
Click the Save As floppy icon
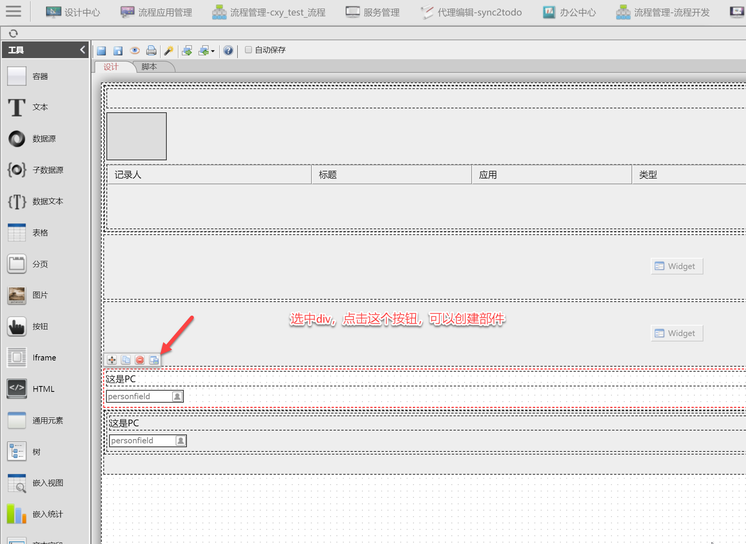(x=118, y=50)
